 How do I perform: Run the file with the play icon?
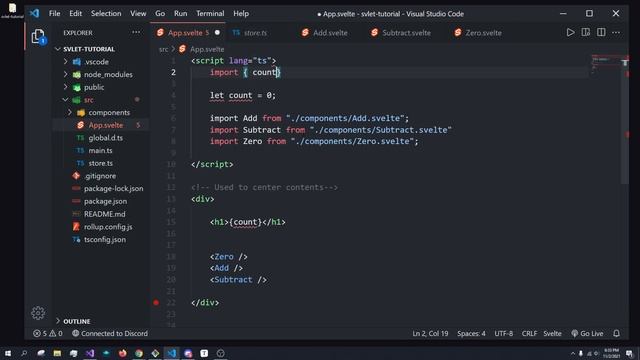click(570, 32)
